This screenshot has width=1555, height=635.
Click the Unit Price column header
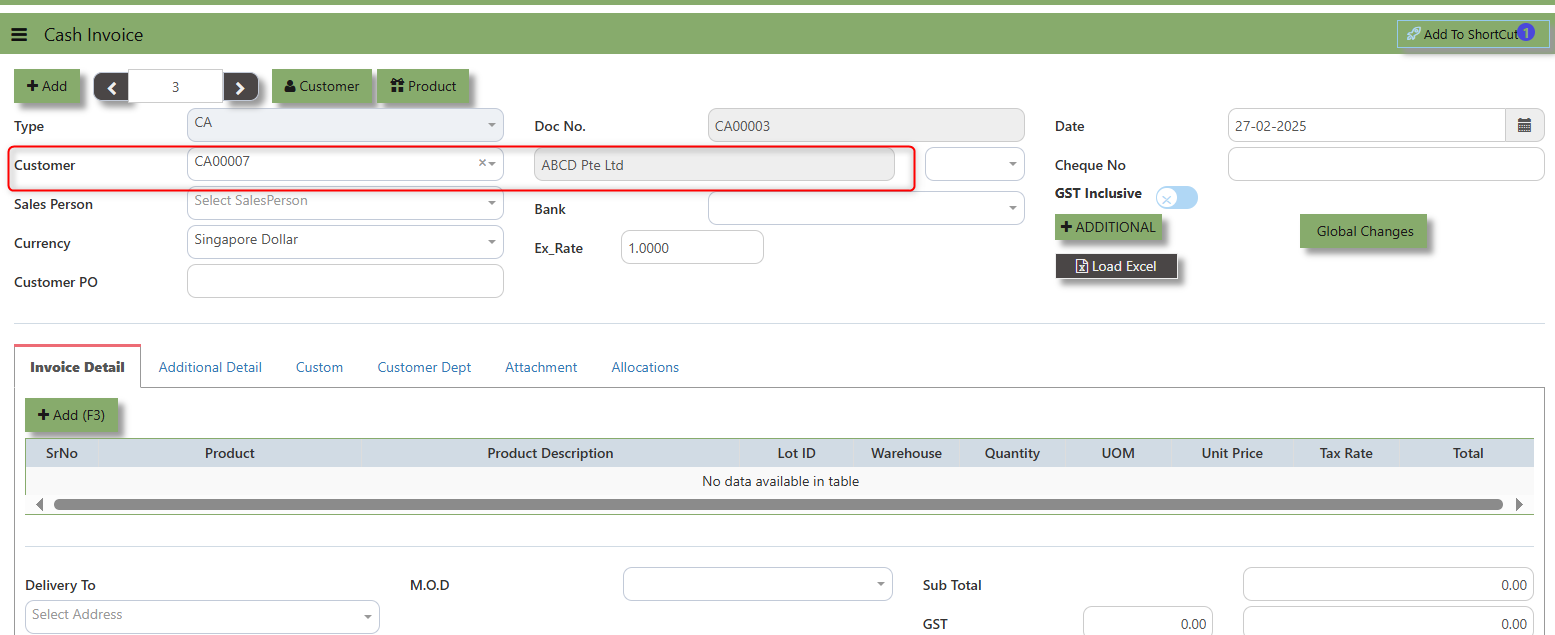coord(1232,453)
